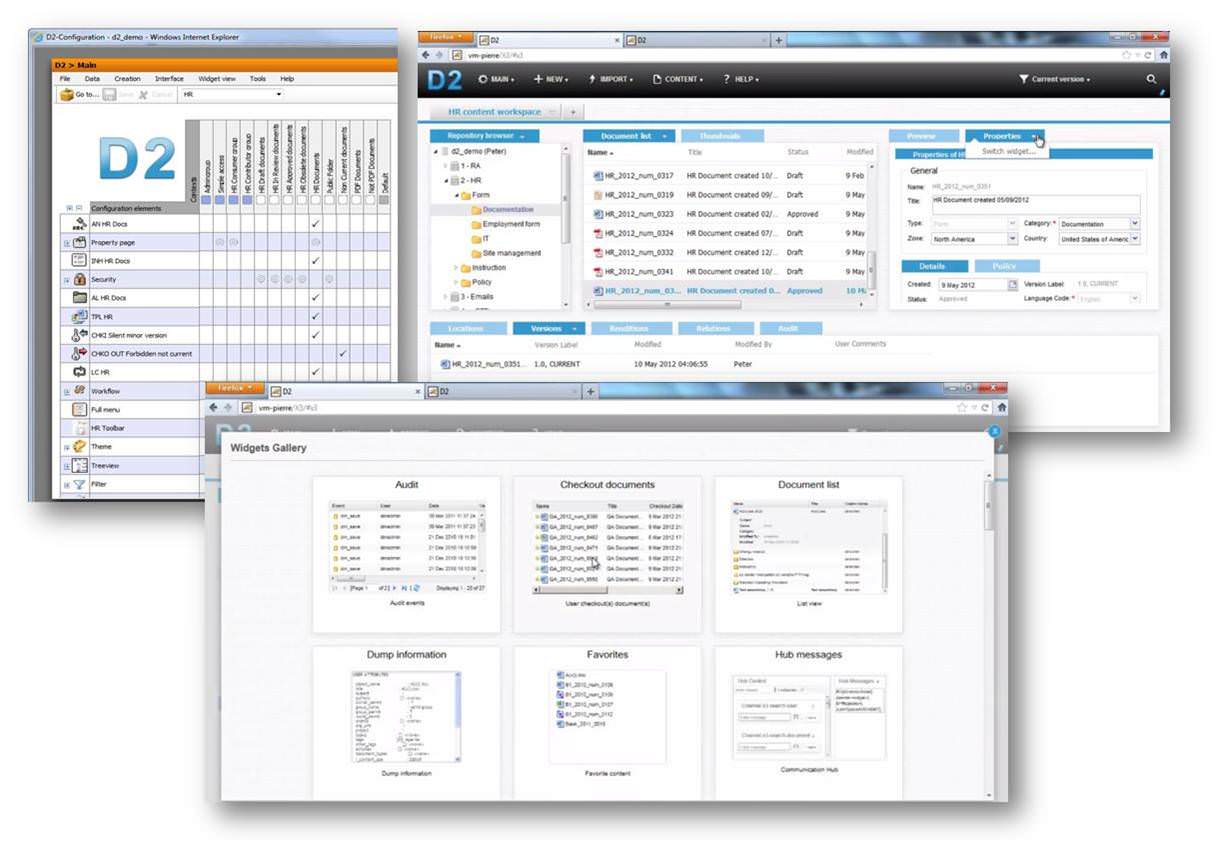Toggle INH HR Docs checkmark under HR Documents
The height and width of the screenshot is (856, 1224).
tap(315, 261)
